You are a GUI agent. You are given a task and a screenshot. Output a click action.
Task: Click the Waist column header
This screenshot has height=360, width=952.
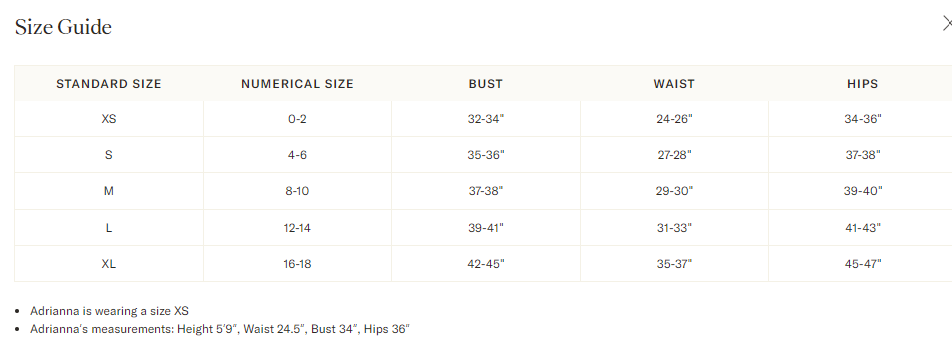tap(674, 84)
